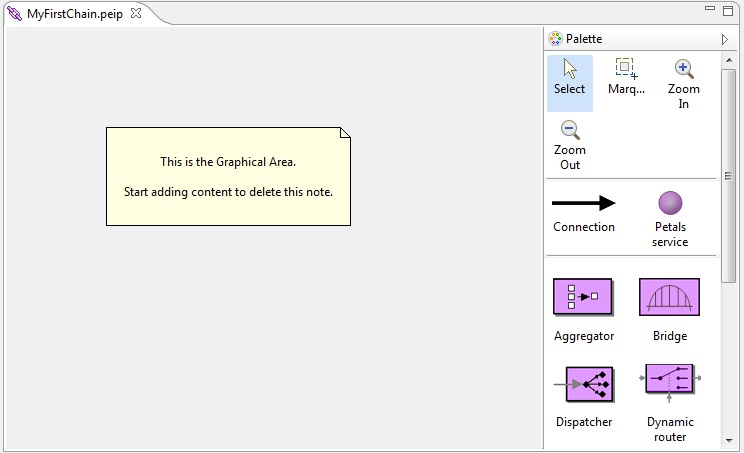Choose the Marquee selection tool
The height and width of the screenshot is (453, 744).
tap(626, 78)
